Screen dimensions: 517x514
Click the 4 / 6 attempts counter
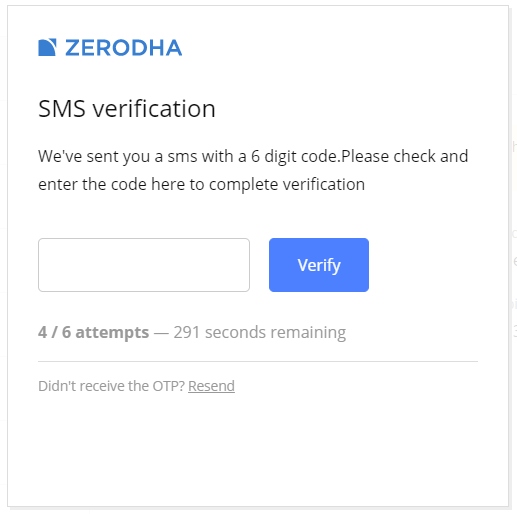[x=93, y=332]
